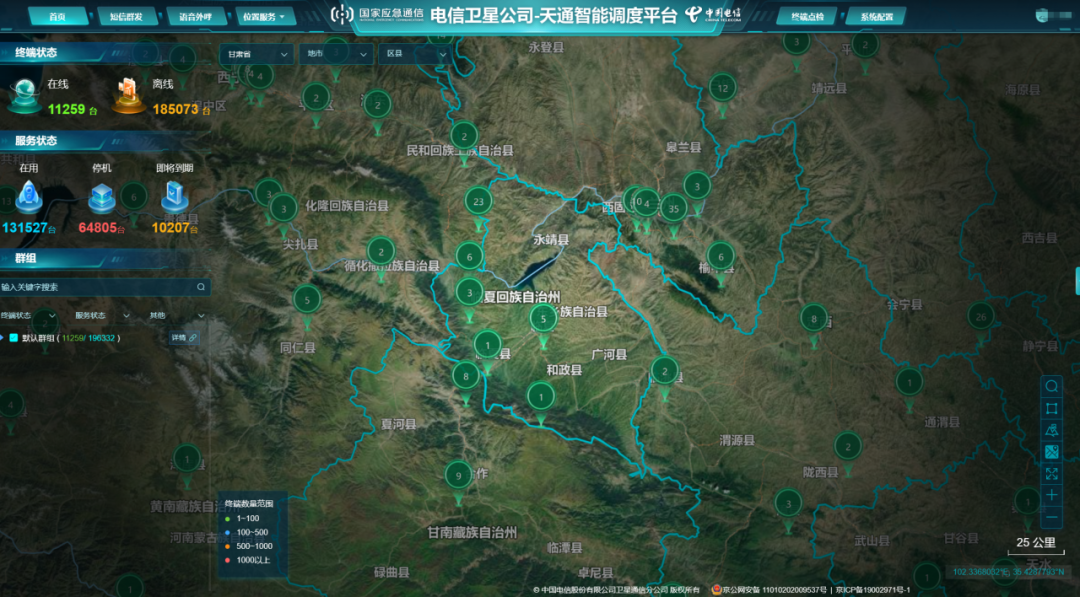Click the orange 500~1000 legend dot
This screenshot has width=1080, height=597.
coord(227,546)
